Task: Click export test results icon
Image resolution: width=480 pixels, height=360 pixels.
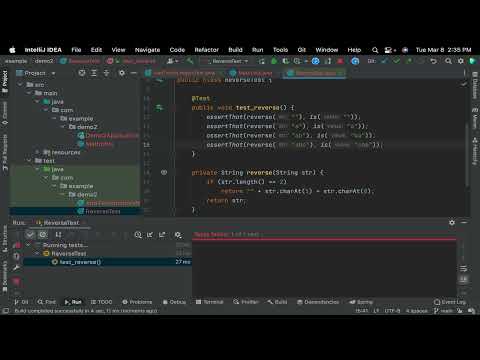Action: 162,235
